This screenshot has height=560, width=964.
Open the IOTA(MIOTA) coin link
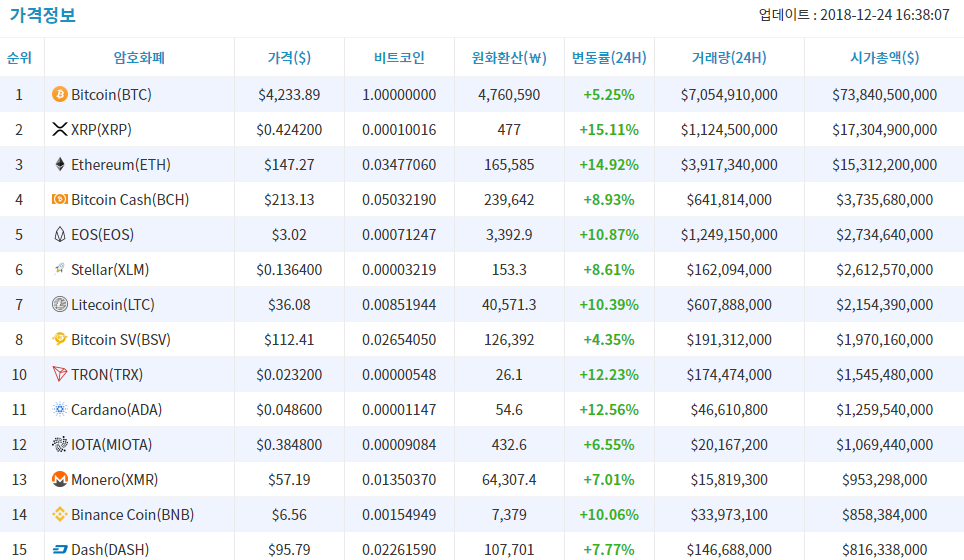coord(112,445)
